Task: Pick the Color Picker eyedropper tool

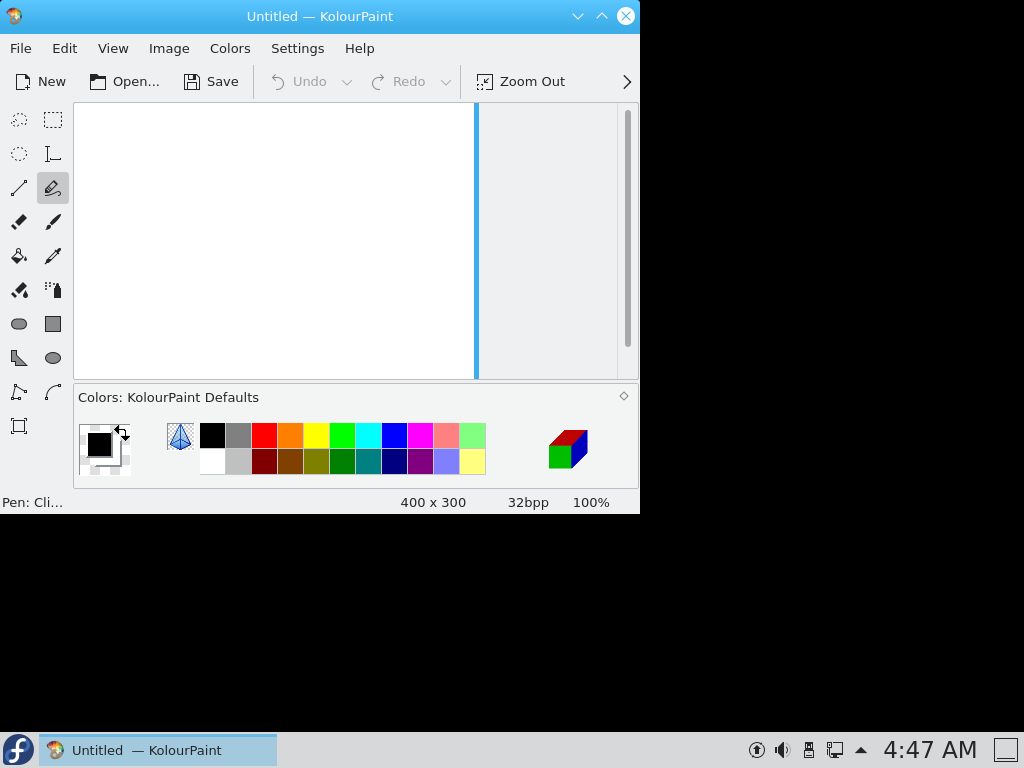Action: click(x=53, y=256)
